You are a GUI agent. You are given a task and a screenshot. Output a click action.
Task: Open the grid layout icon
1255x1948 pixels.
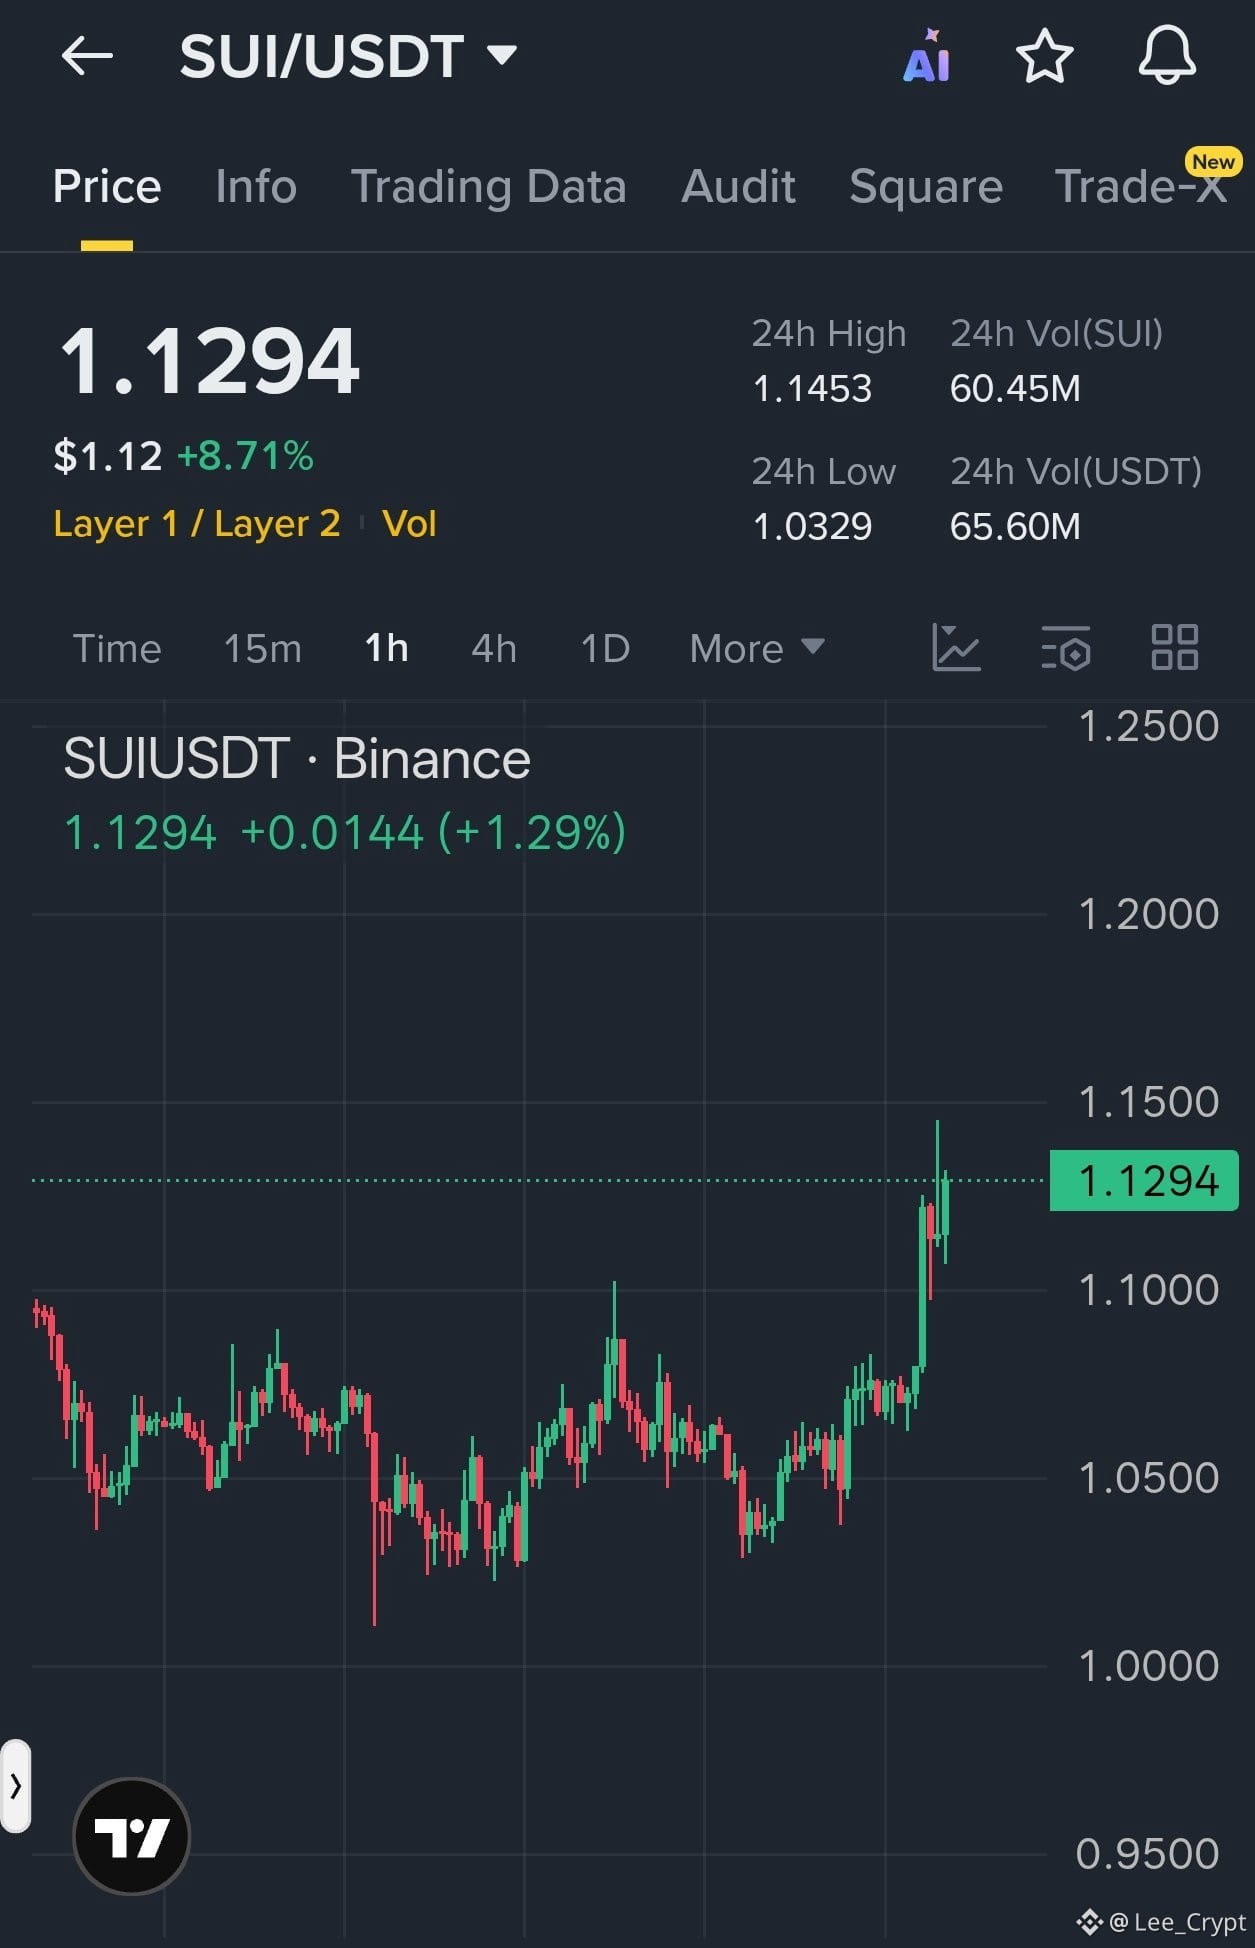pyautogui.click(x=1175, y=648)
